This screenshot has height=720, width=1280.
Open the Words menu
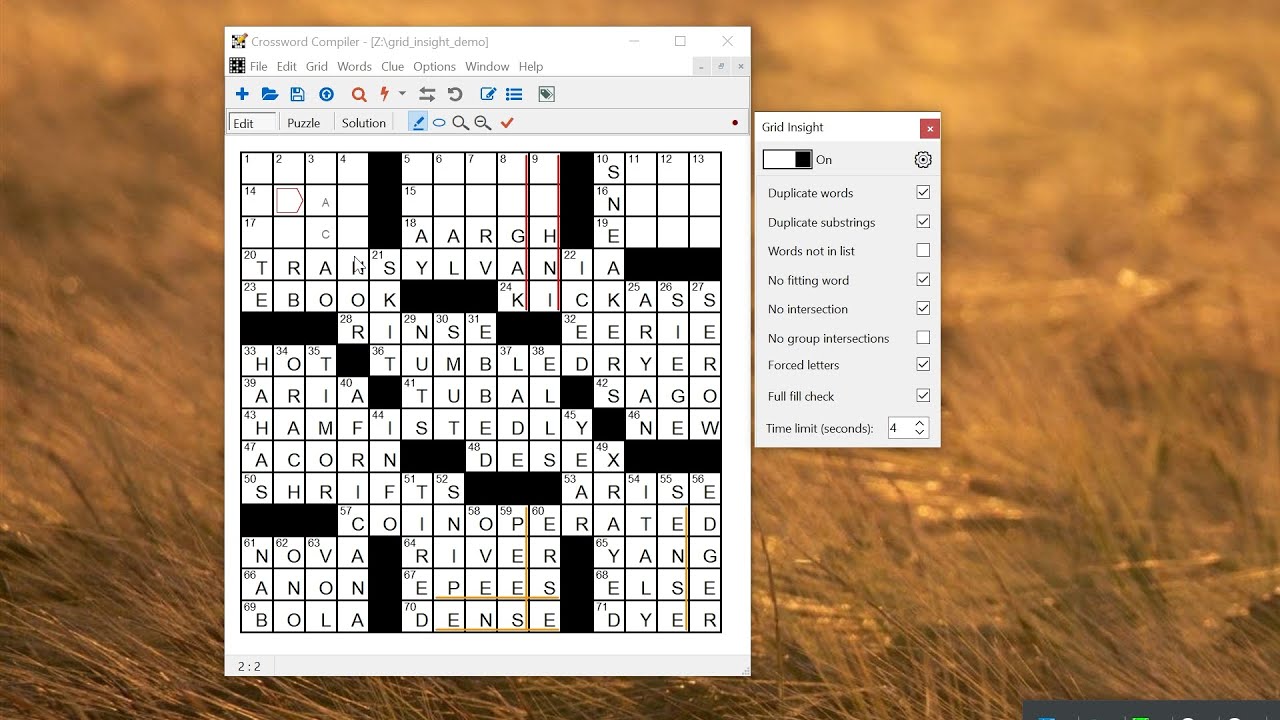coord(354,66)
